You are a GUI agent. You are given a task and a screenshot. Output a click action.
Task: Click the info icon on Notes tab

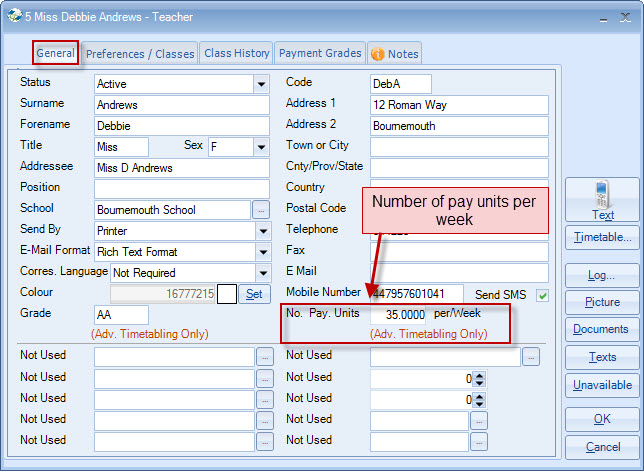[378, 54]
